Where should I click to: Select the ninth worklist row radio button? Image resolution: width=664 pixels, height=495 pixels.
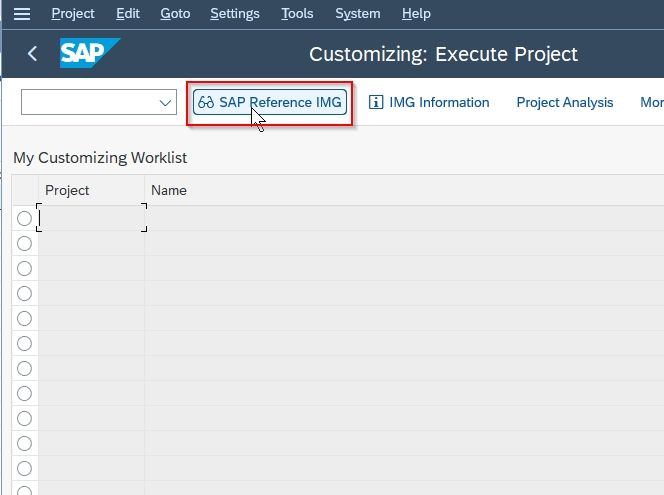[25, 418]
